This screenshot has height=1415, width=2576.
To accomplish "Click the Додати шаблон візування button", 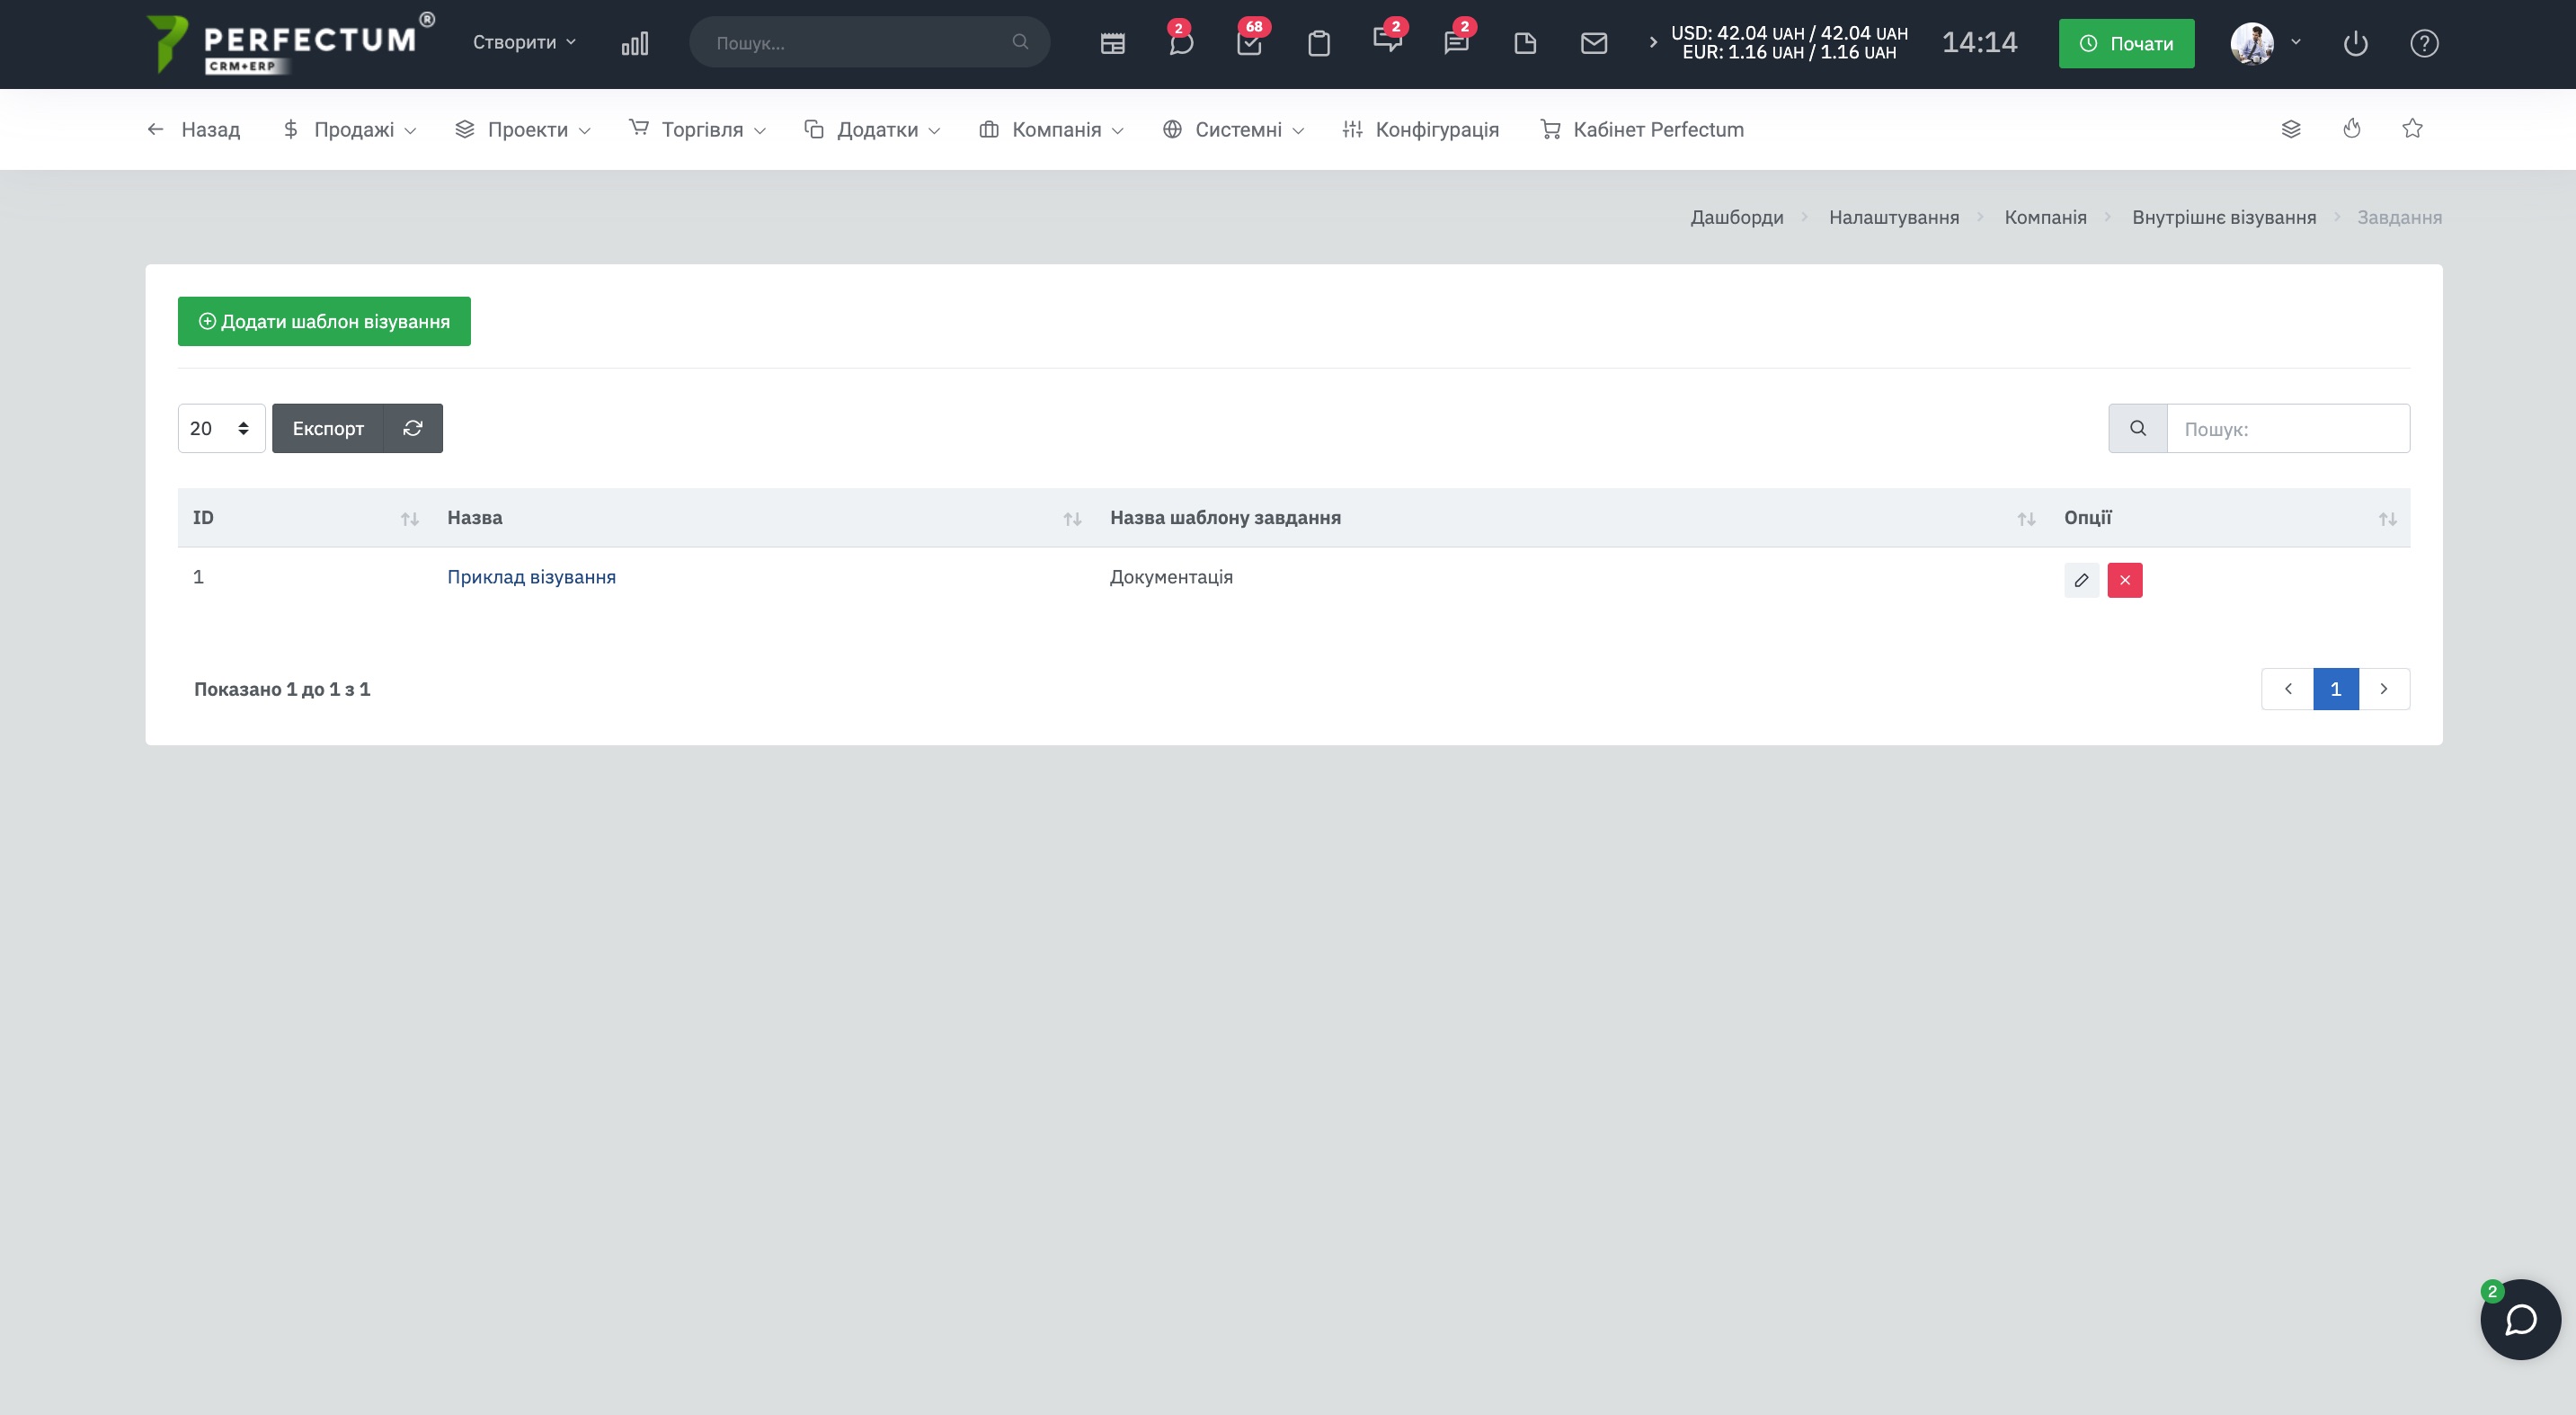I will (324, 321).
